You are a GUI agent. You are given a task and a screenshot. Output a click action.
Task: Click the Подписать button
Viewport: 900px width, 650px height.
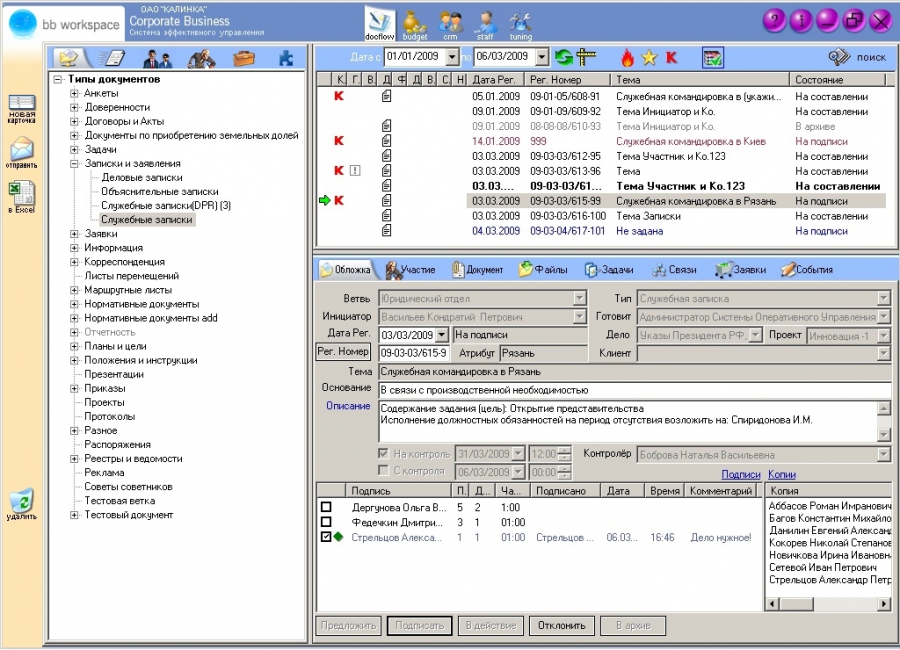click(420, 625)
